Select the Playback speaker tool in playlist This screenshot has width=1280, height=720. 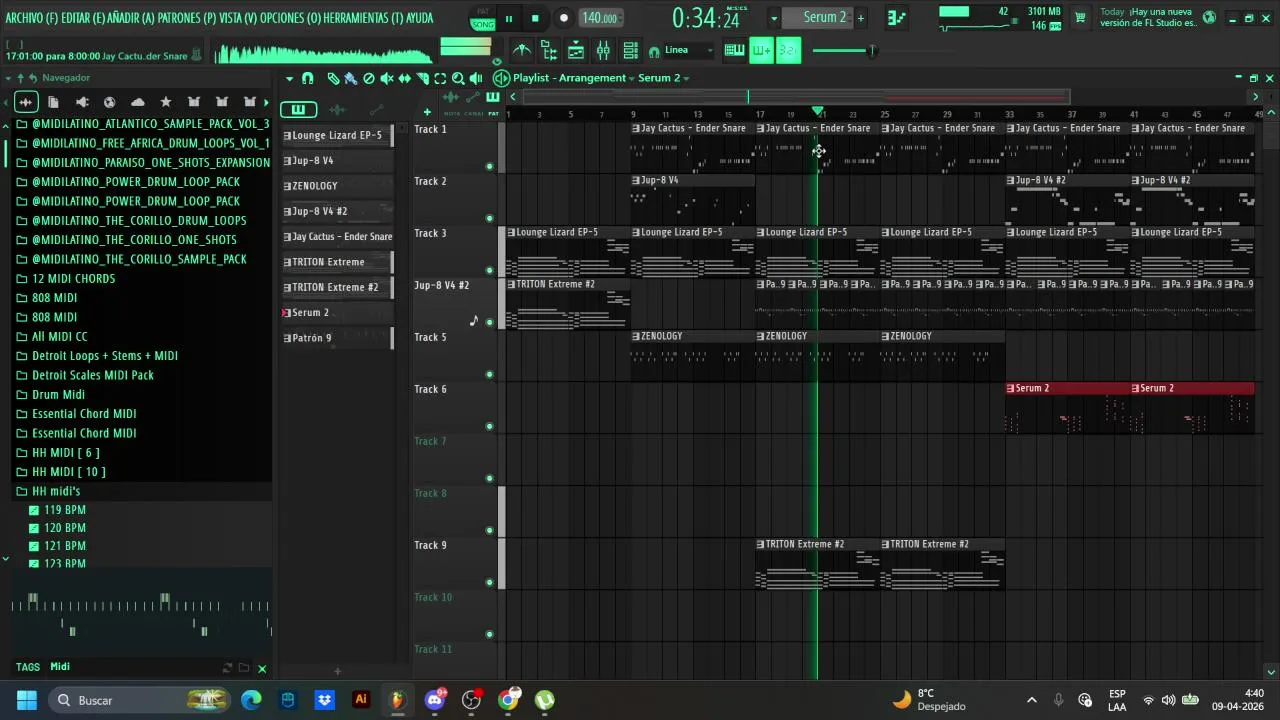pos(476,78)
